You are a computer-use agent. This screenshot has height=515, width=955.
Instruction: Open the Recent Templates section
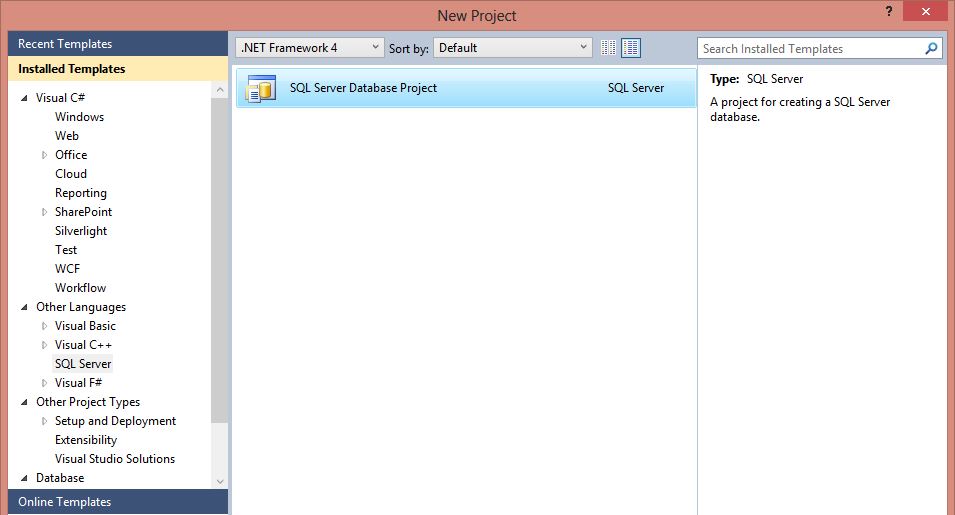pos(118,44)
